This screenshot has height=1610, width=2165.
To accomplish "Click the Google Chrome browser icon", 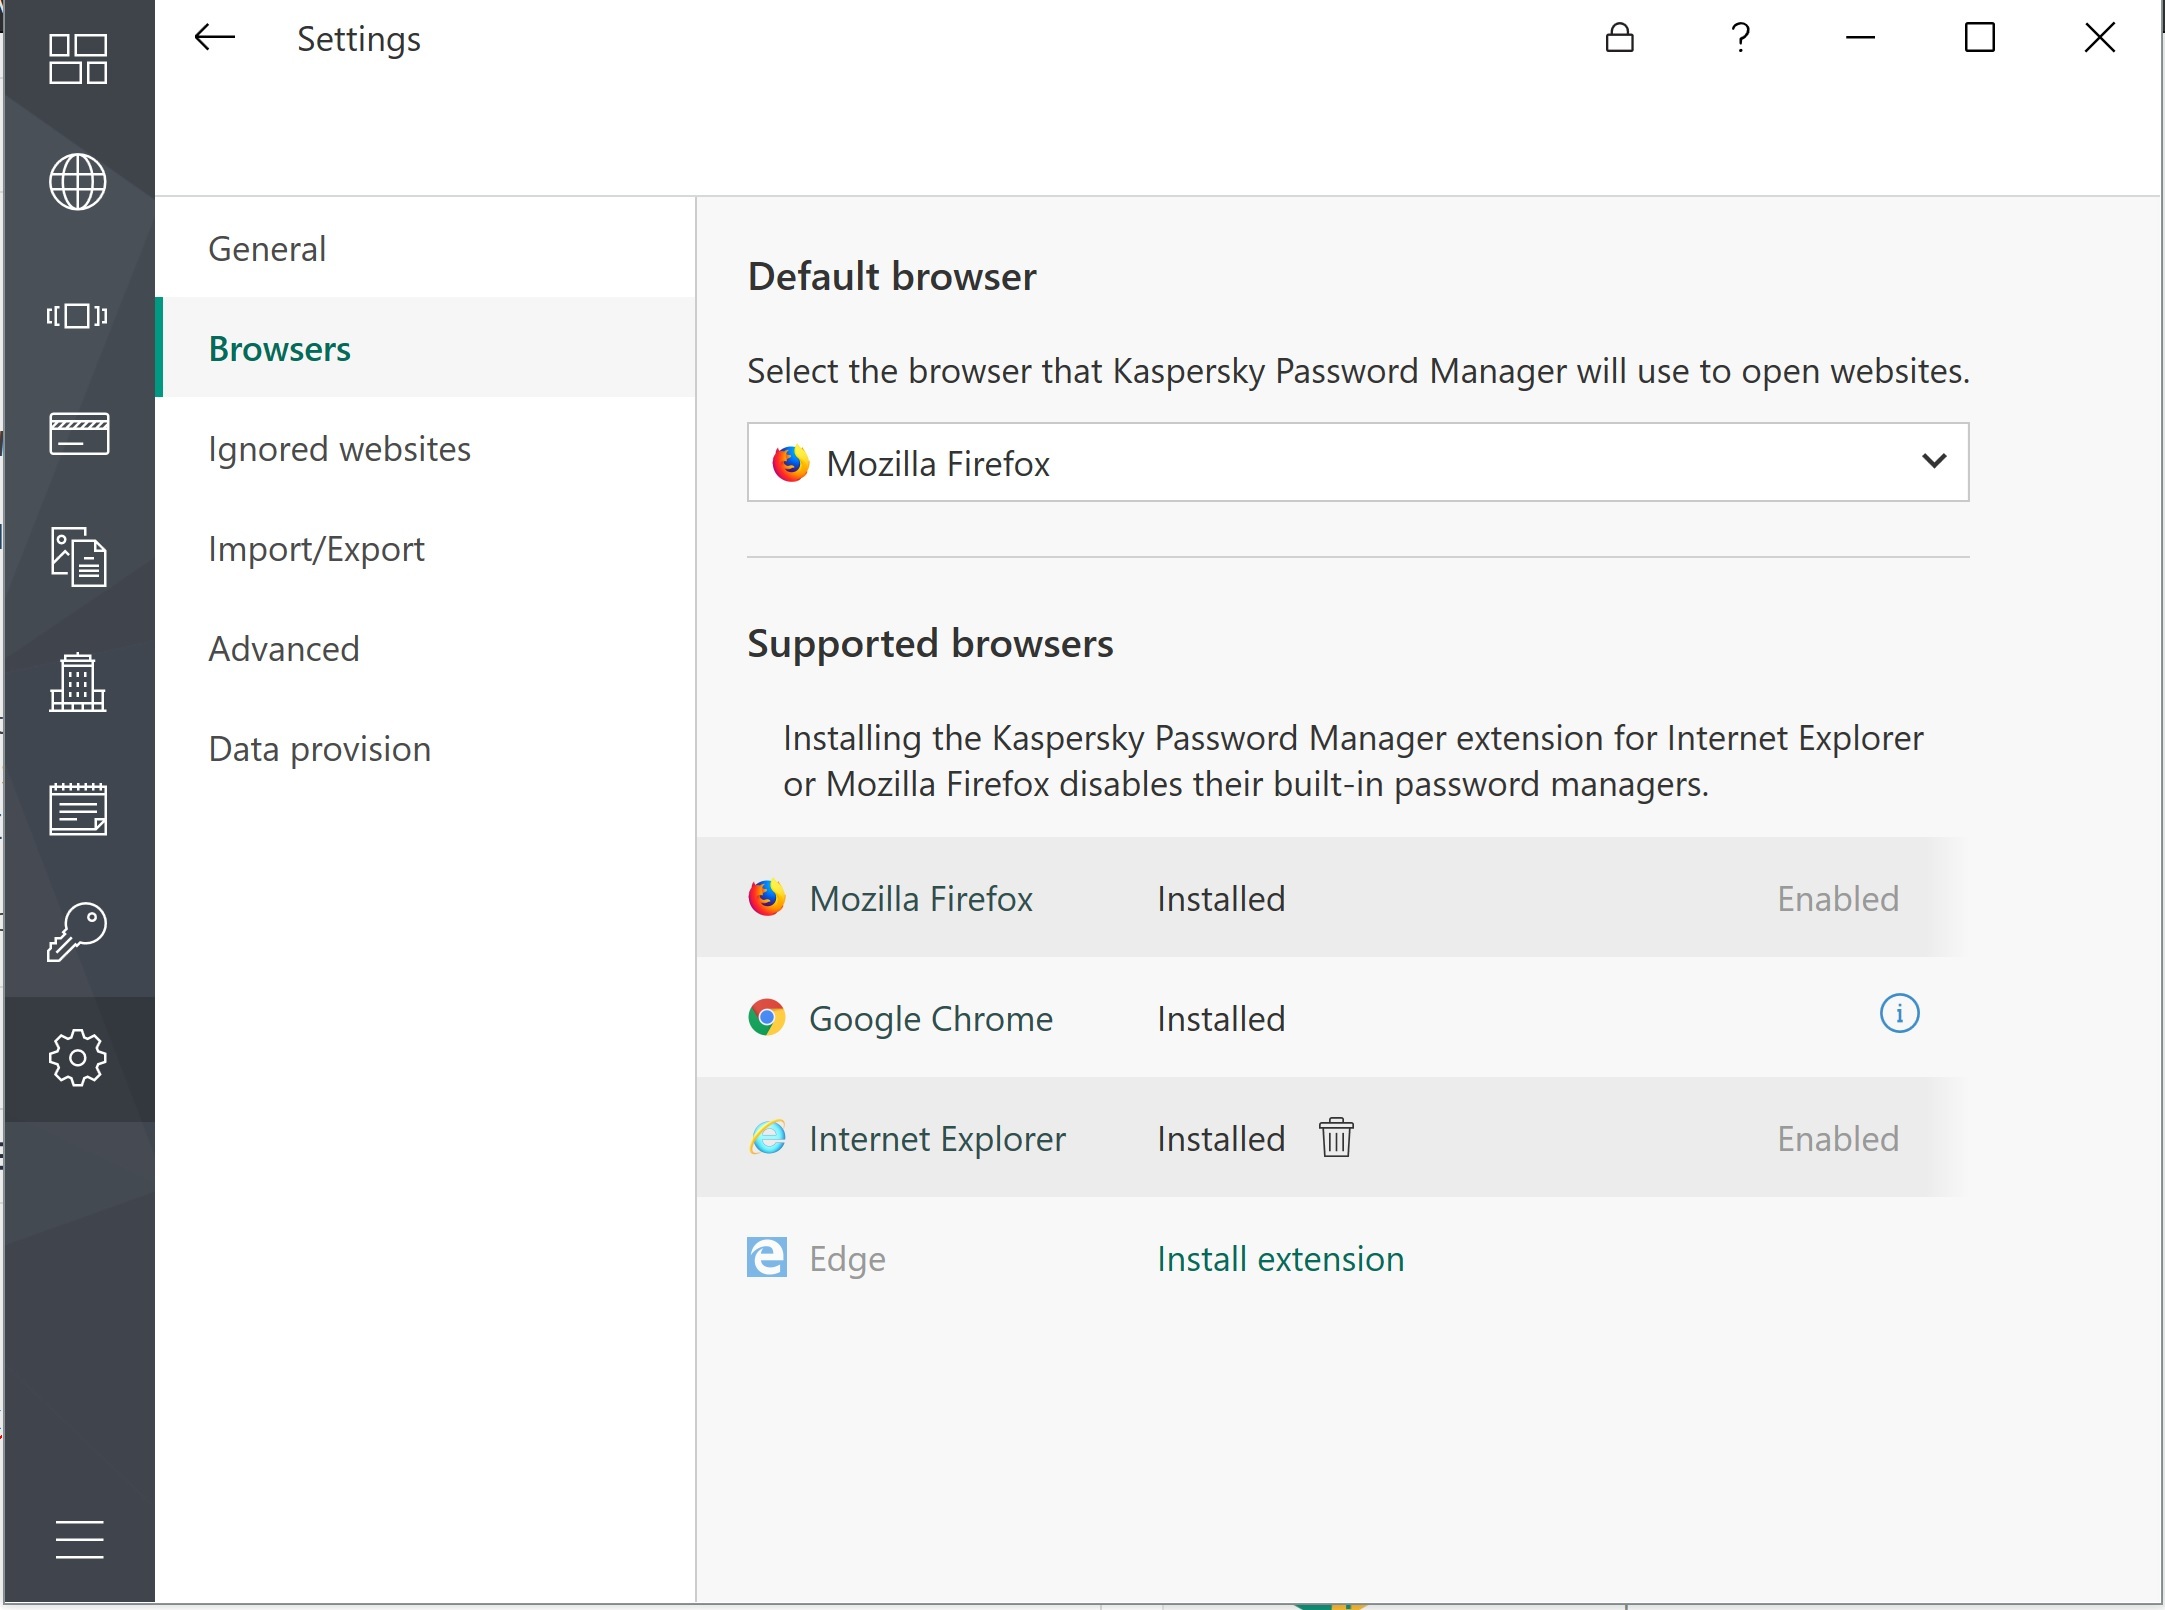I will [x=767, y=1018].
